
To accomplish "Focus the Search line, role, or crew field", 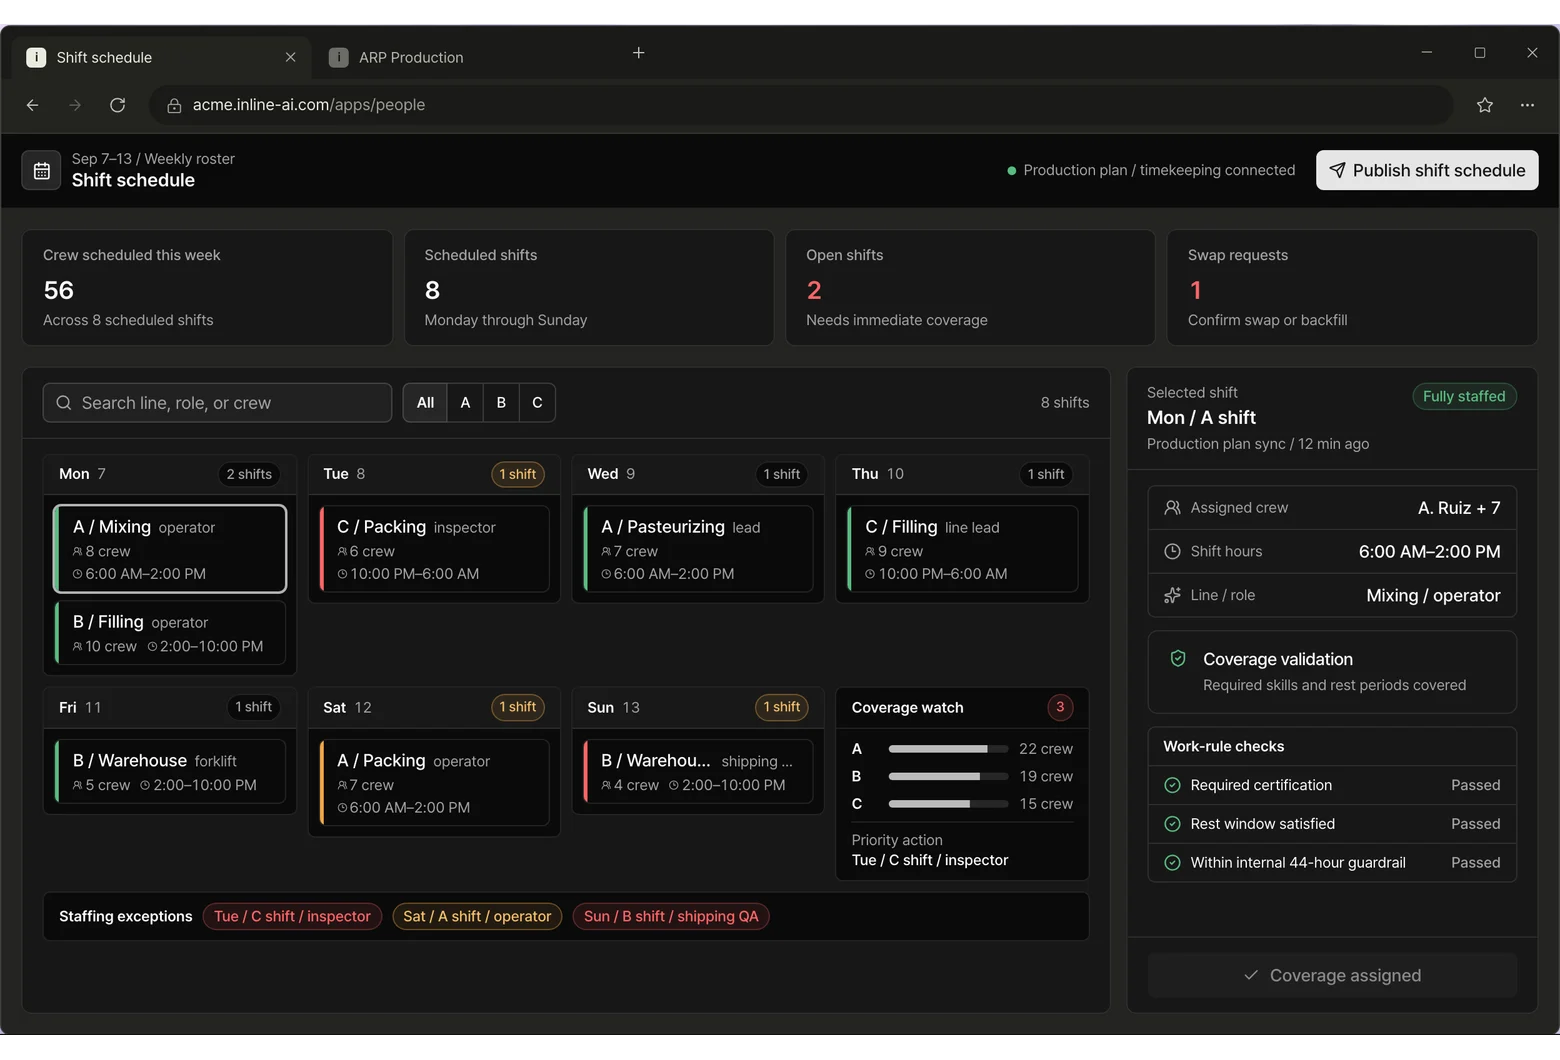I will (x=217, y=403).
